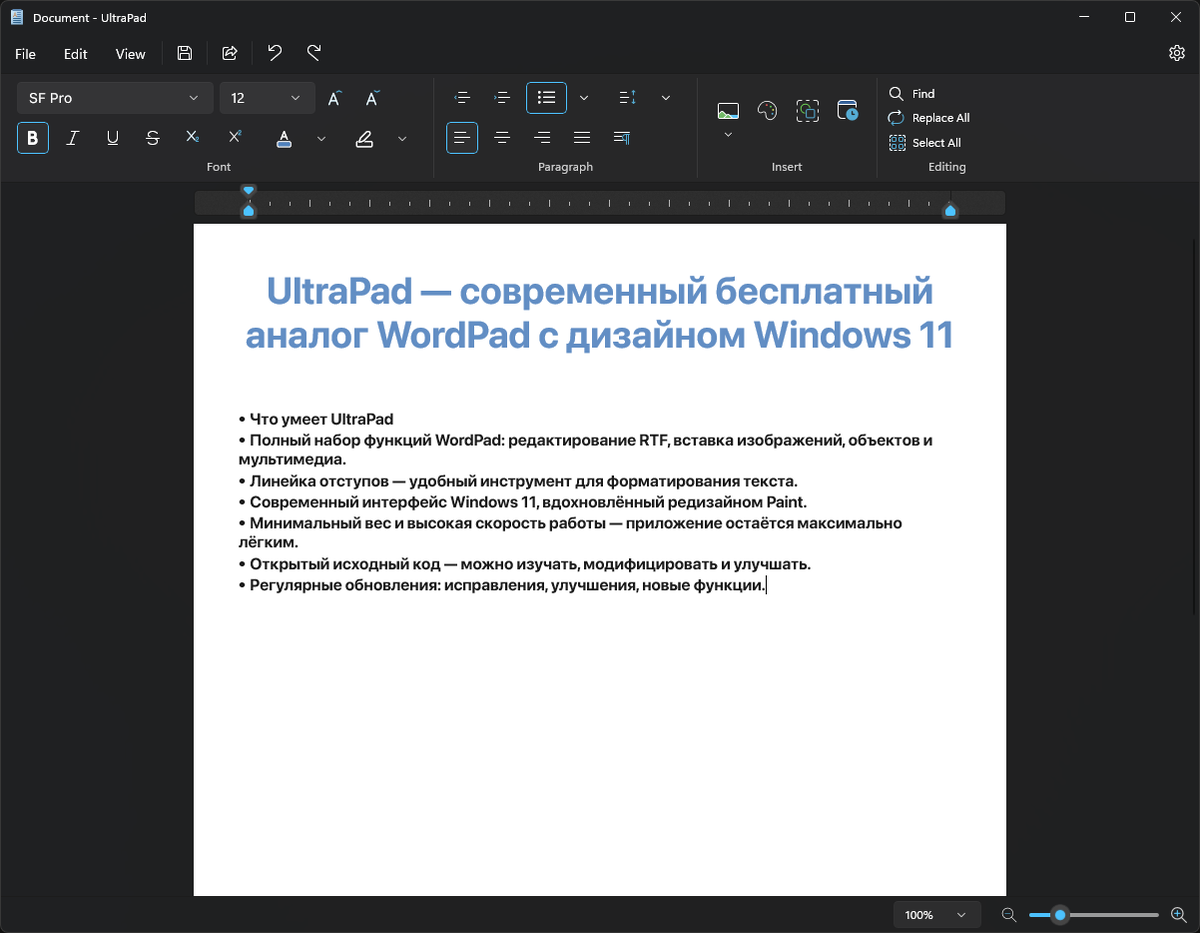Click the first-line indent marker on ruler

tap(248, 190)
